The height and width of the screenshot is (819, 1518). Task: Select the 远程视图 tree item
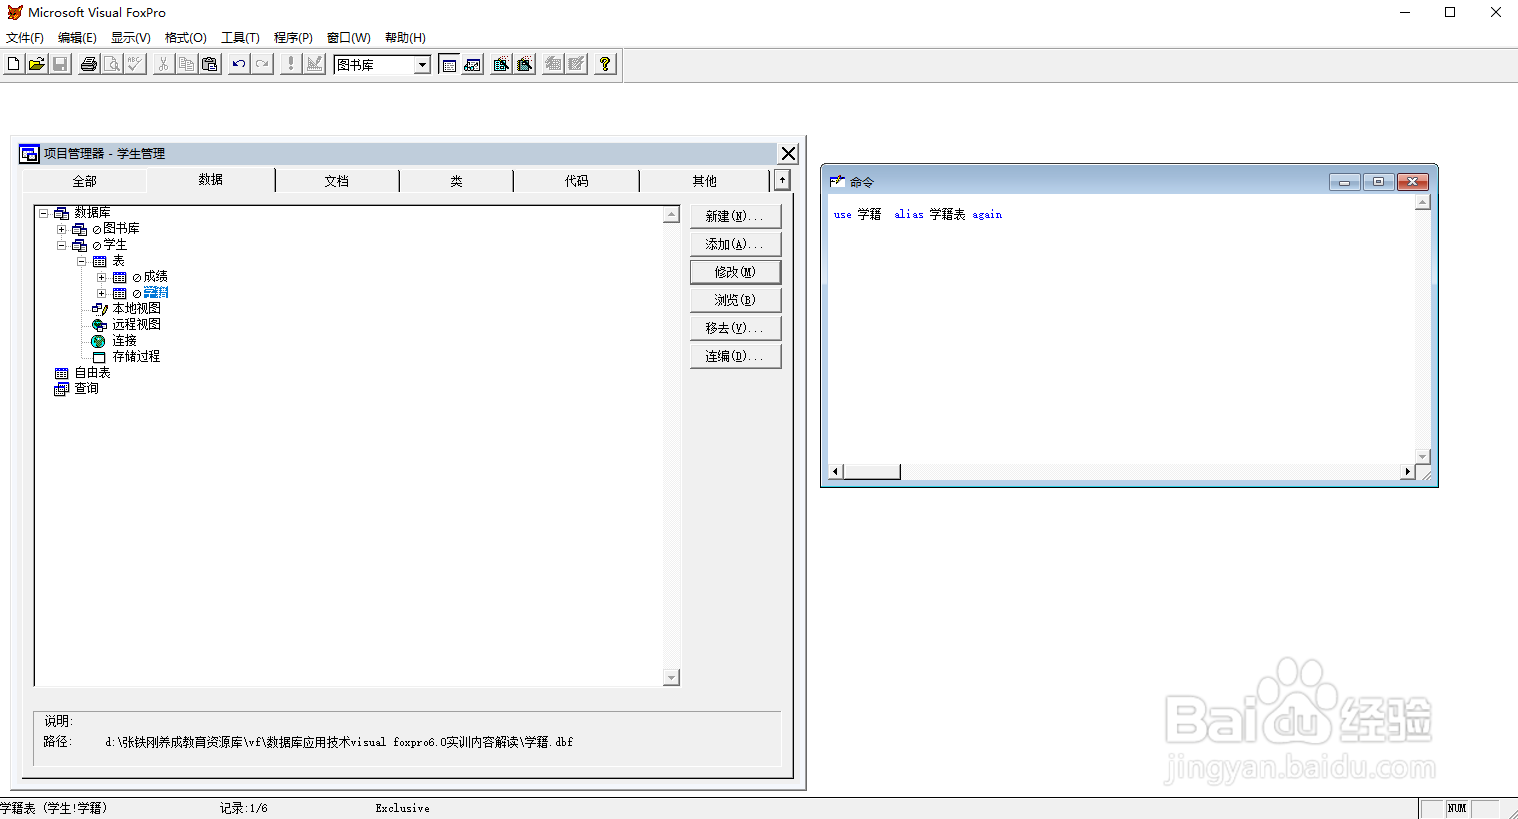(136, 325)
